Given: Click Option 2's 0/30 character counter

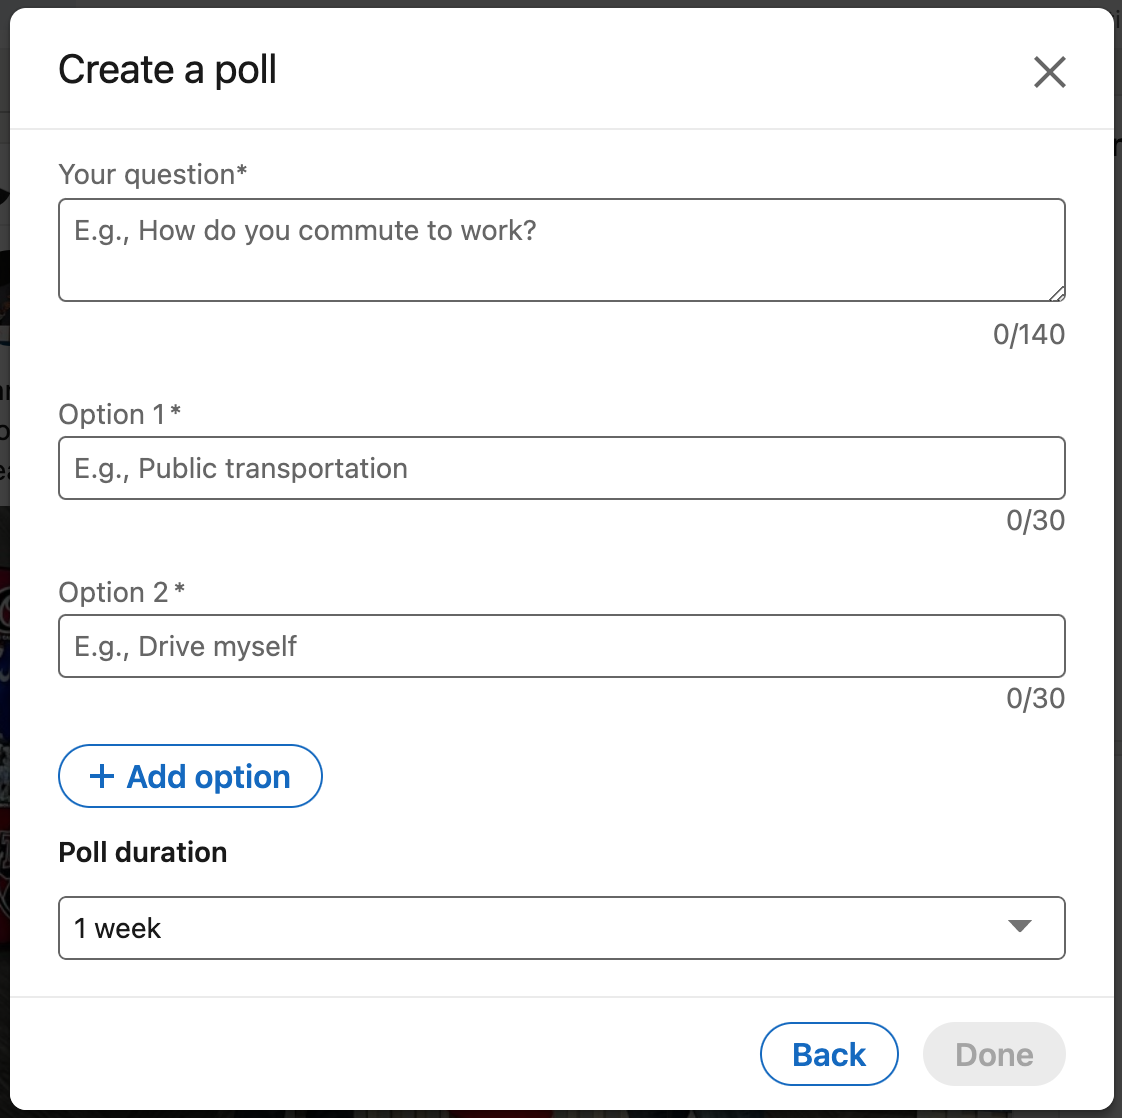Looking at the screenshot, I should pos(1035,698).
